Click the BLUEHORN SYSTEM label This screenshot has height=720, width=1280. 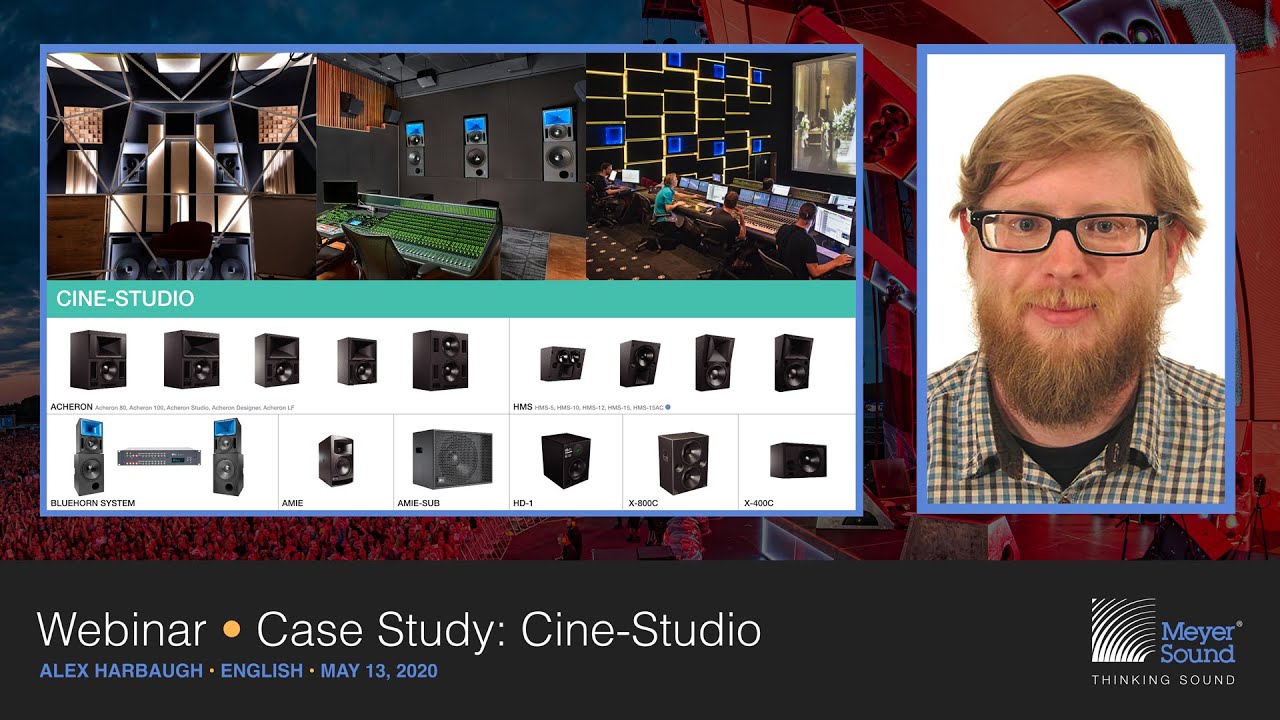92,503
